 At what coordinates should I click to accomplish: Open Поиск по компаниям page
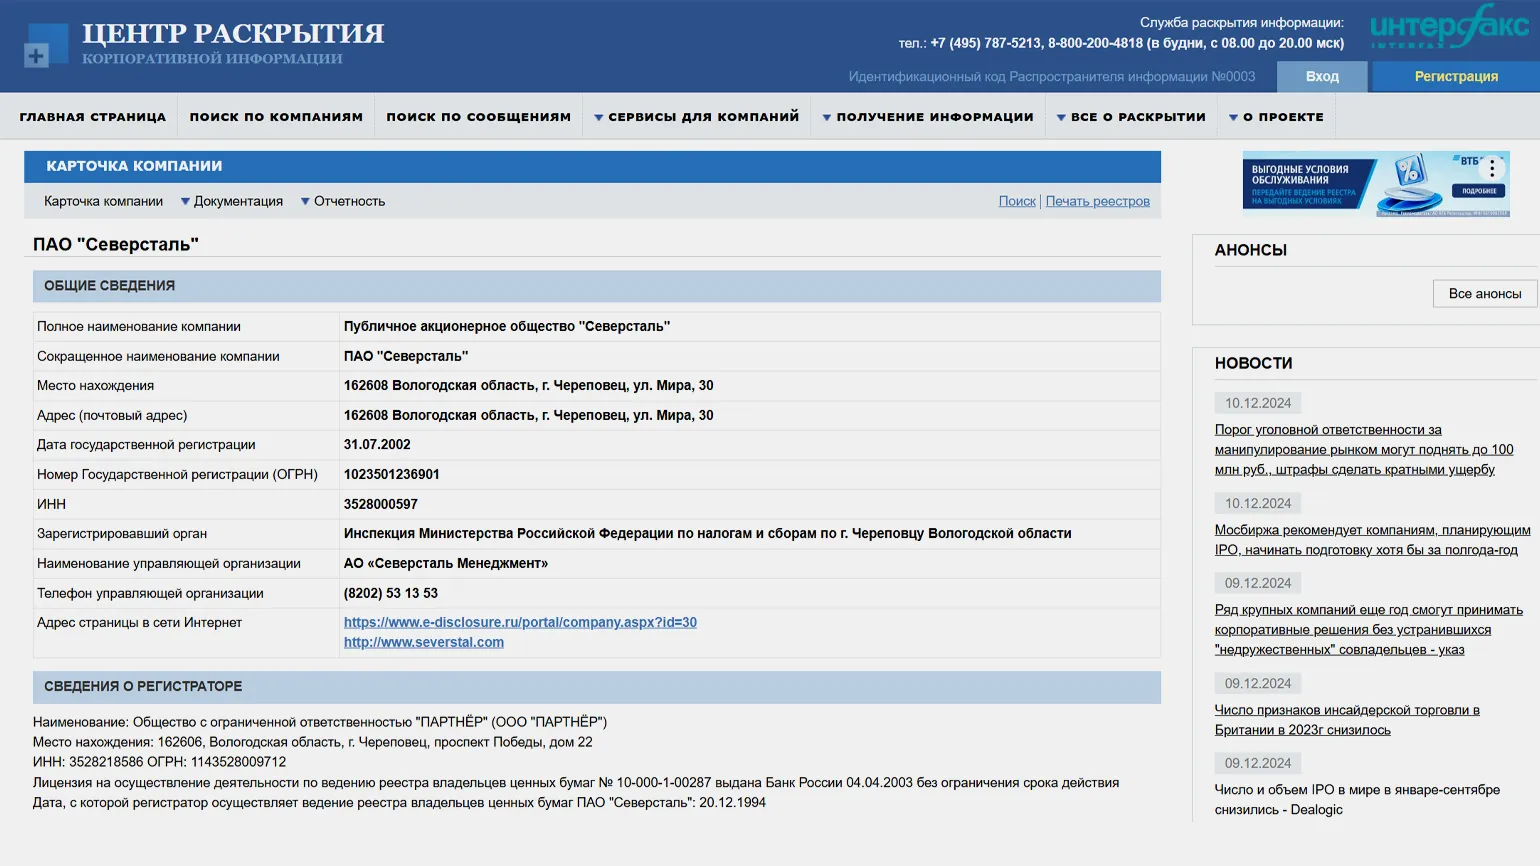pos(276,117)
